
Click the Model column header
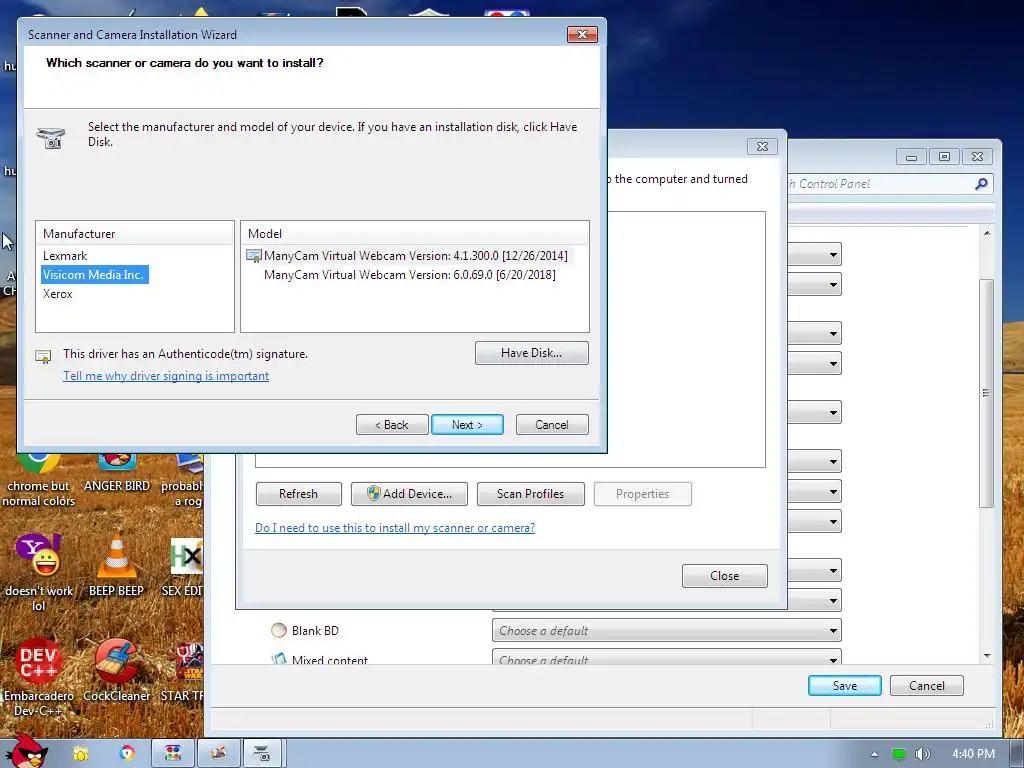coord(415,234)
